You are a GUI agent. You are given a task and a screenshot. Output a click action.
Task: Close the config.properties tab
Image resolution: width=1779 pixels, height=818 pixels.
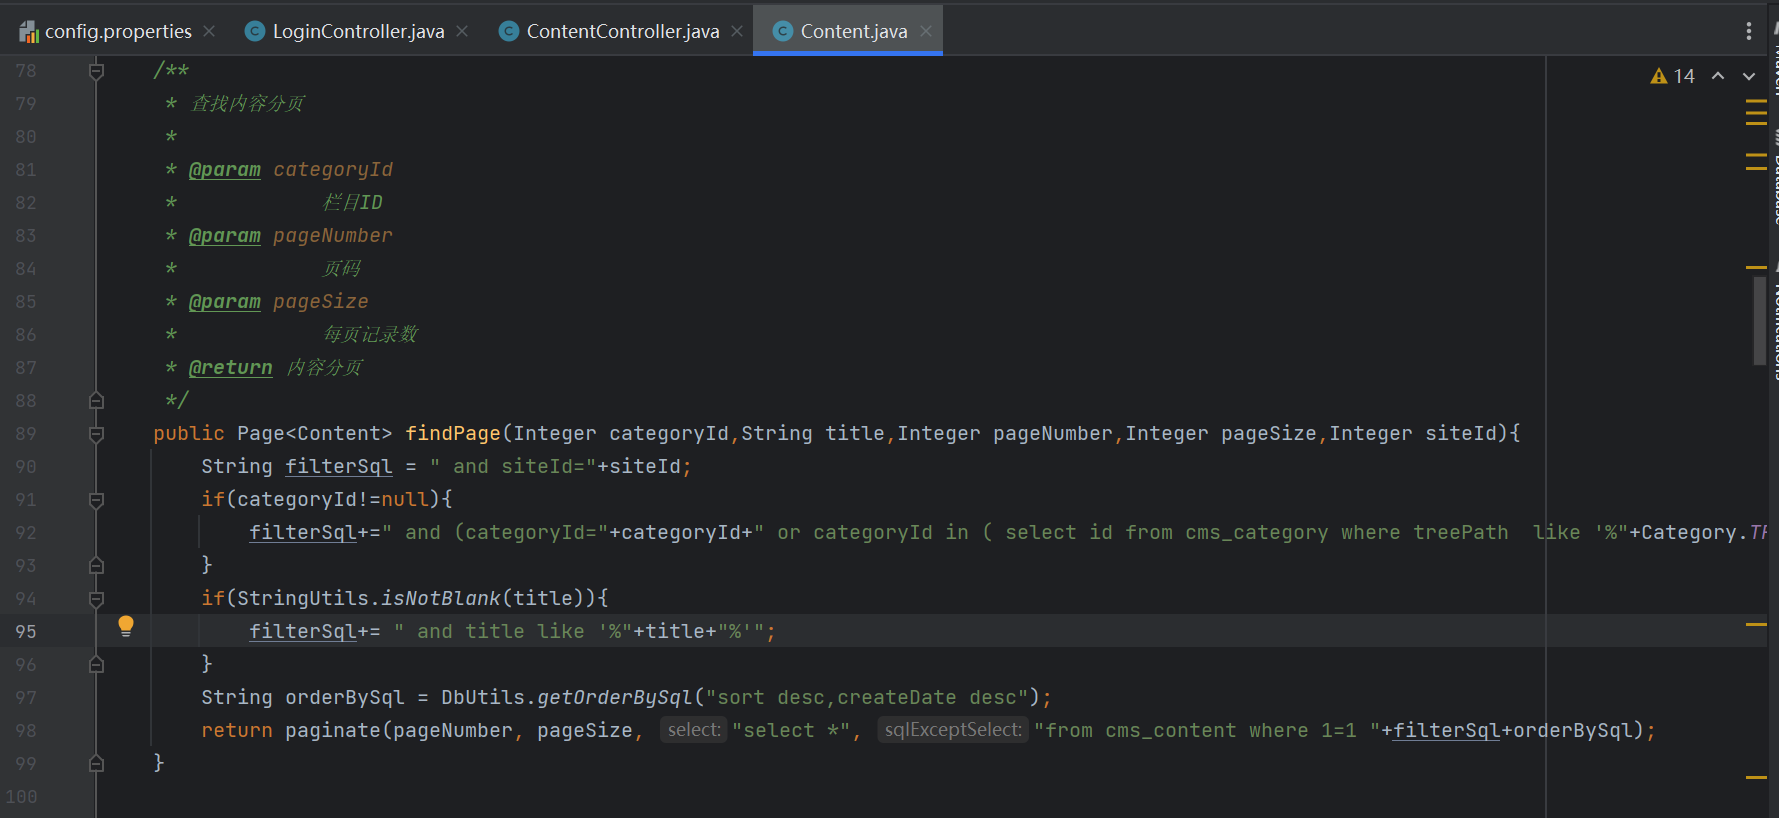pyautogui.click(x=209, y=31)
